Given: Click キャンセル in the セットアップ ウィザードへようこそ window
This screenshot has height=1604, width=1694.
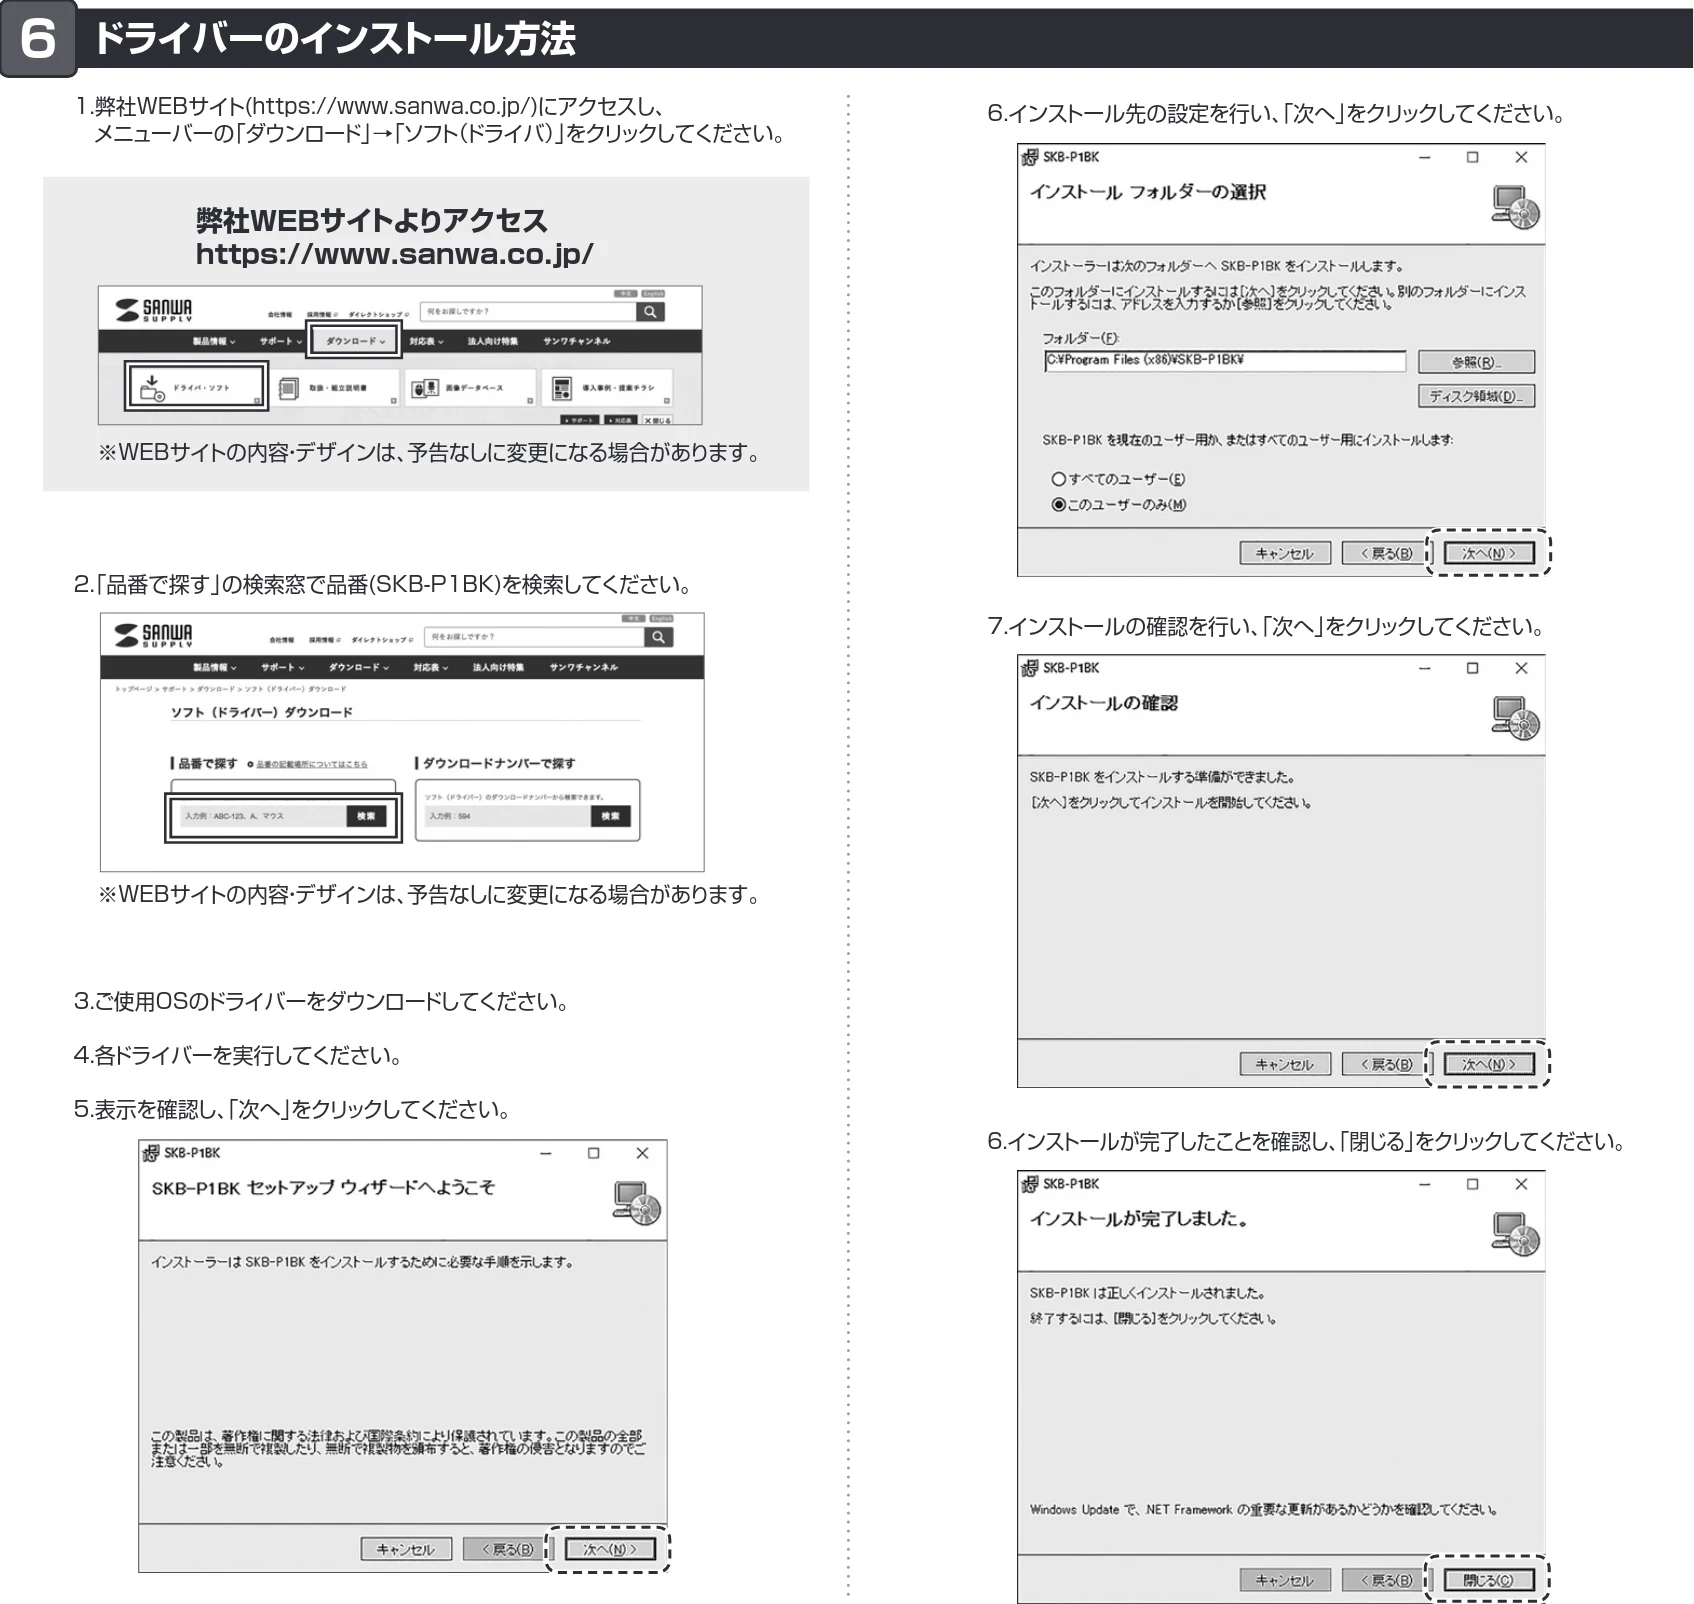Looking at the screenshot, I should click(x=406, y=1549).
